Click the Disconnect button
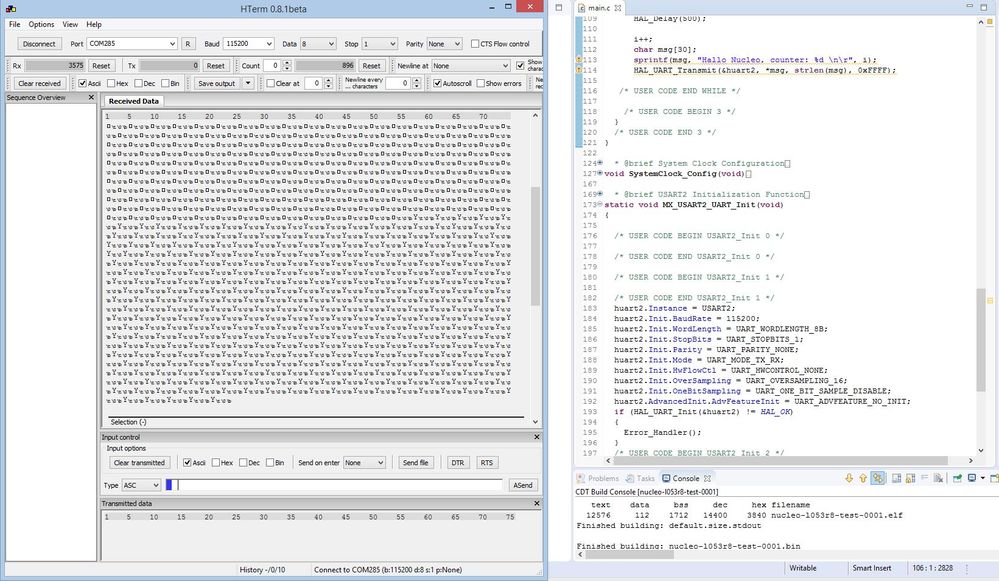 pyautogui.click(x=39, y=44)
